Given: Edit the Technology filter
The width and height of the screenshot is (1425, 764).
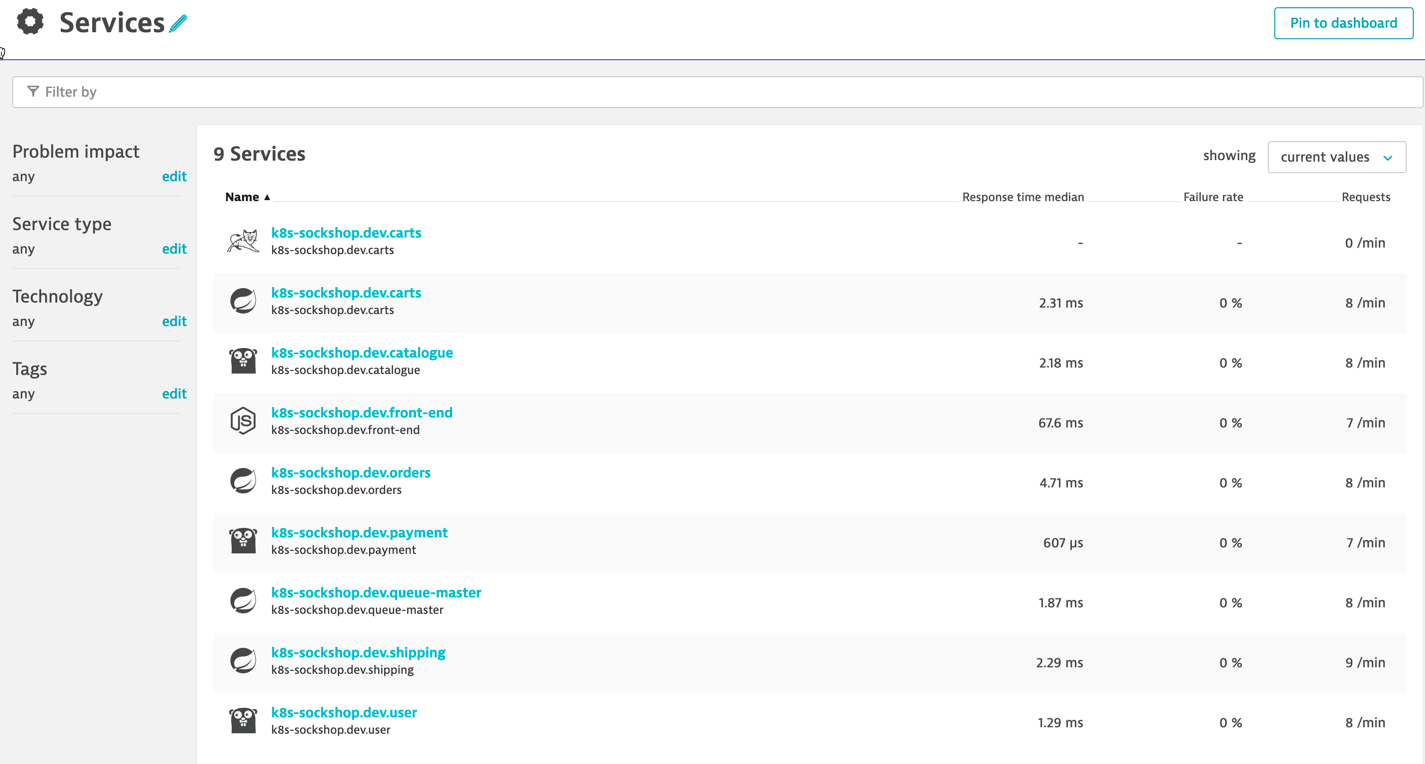Looking at the screenshot, I should click(x=174, y=321).
